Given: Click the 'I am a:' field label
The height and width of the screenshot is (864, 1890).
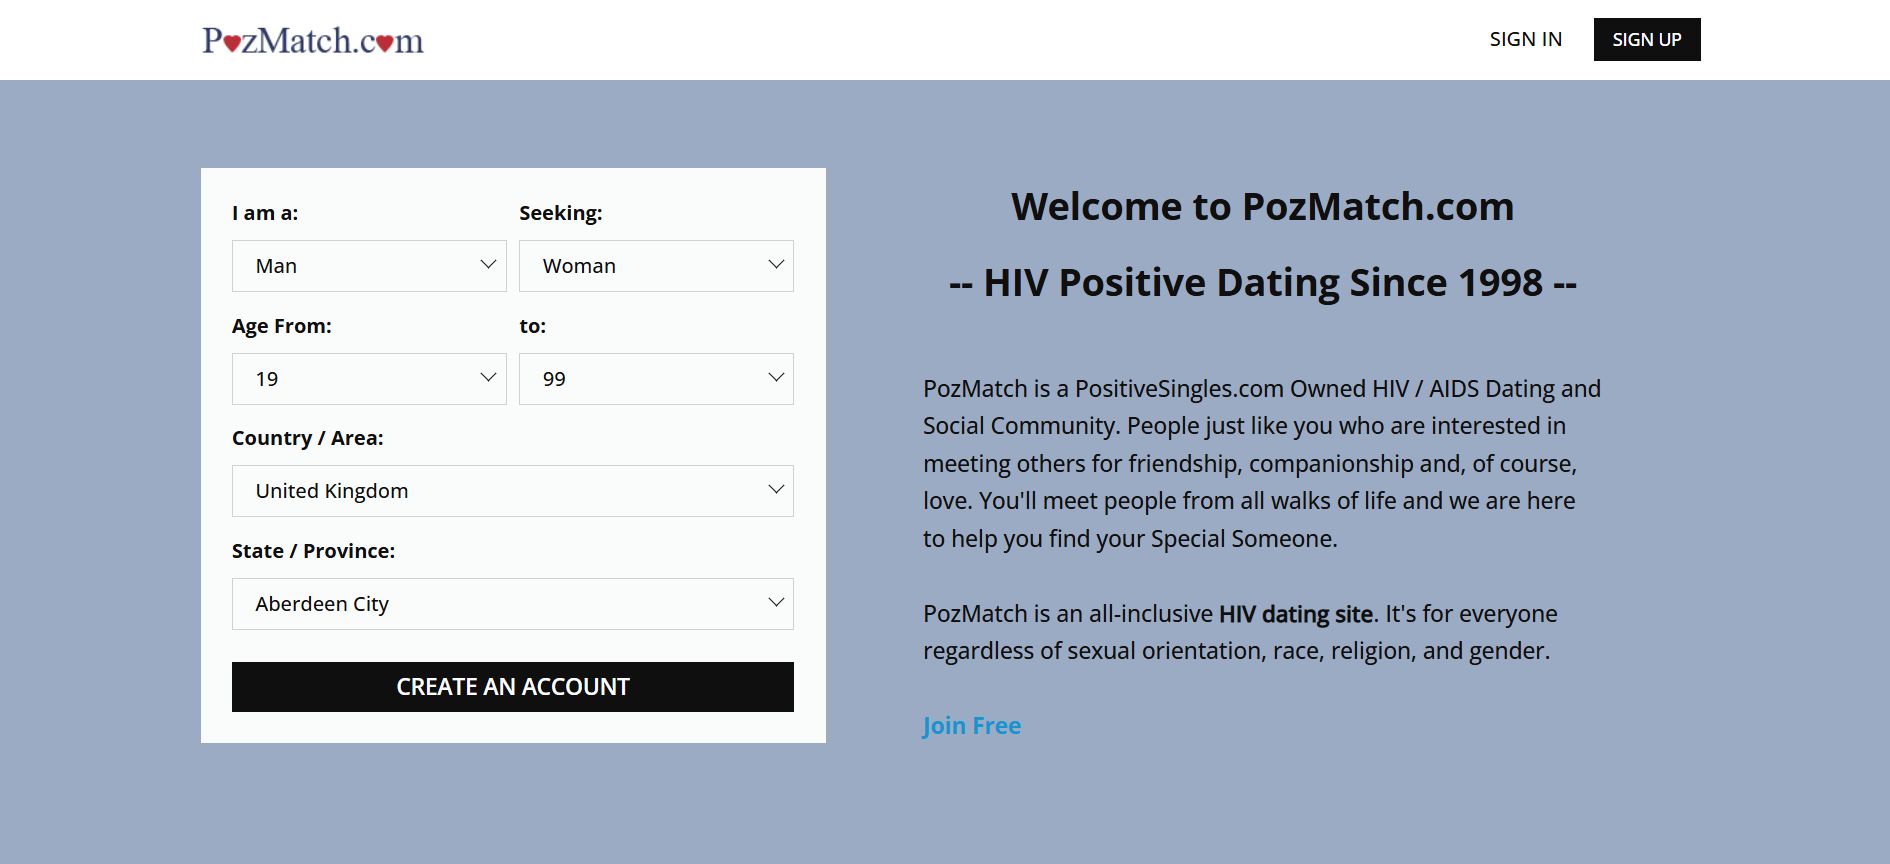Looking at the screenshot, I should click(265, 213).
